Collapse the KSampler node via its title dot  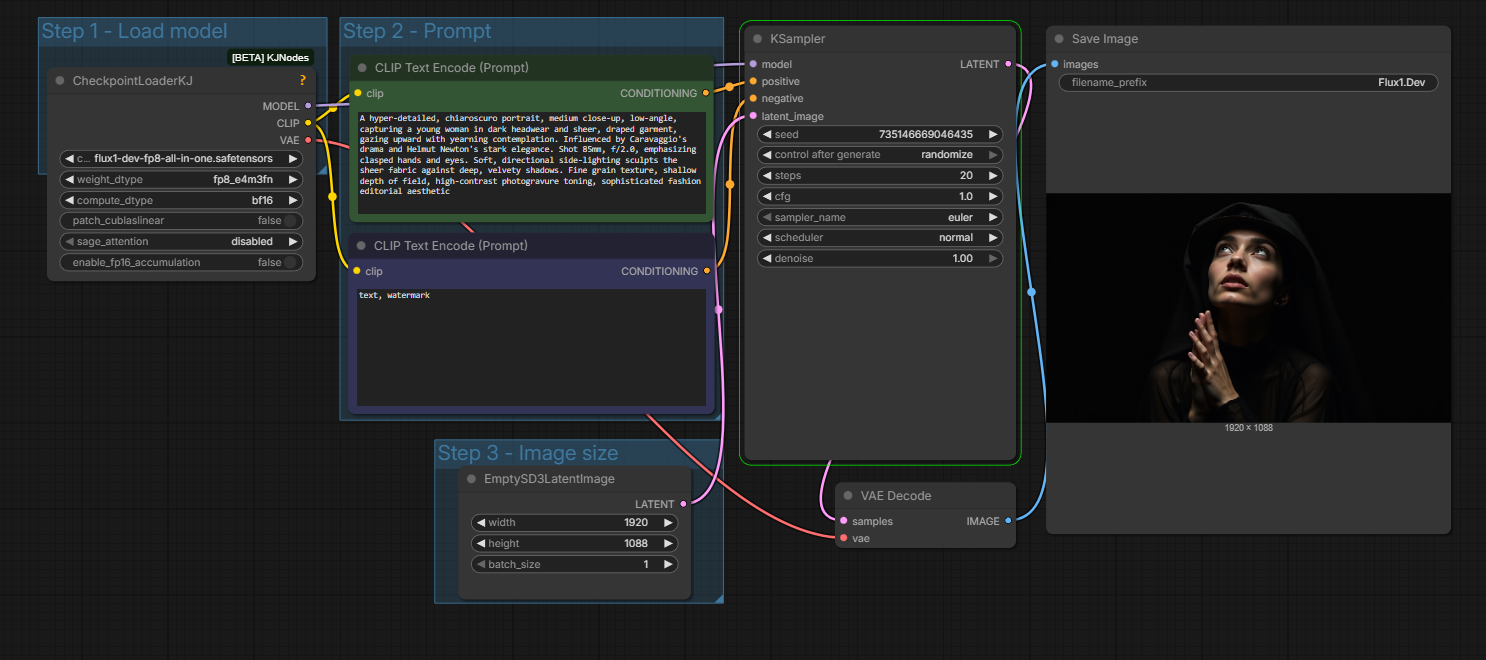tap(759, 39)
